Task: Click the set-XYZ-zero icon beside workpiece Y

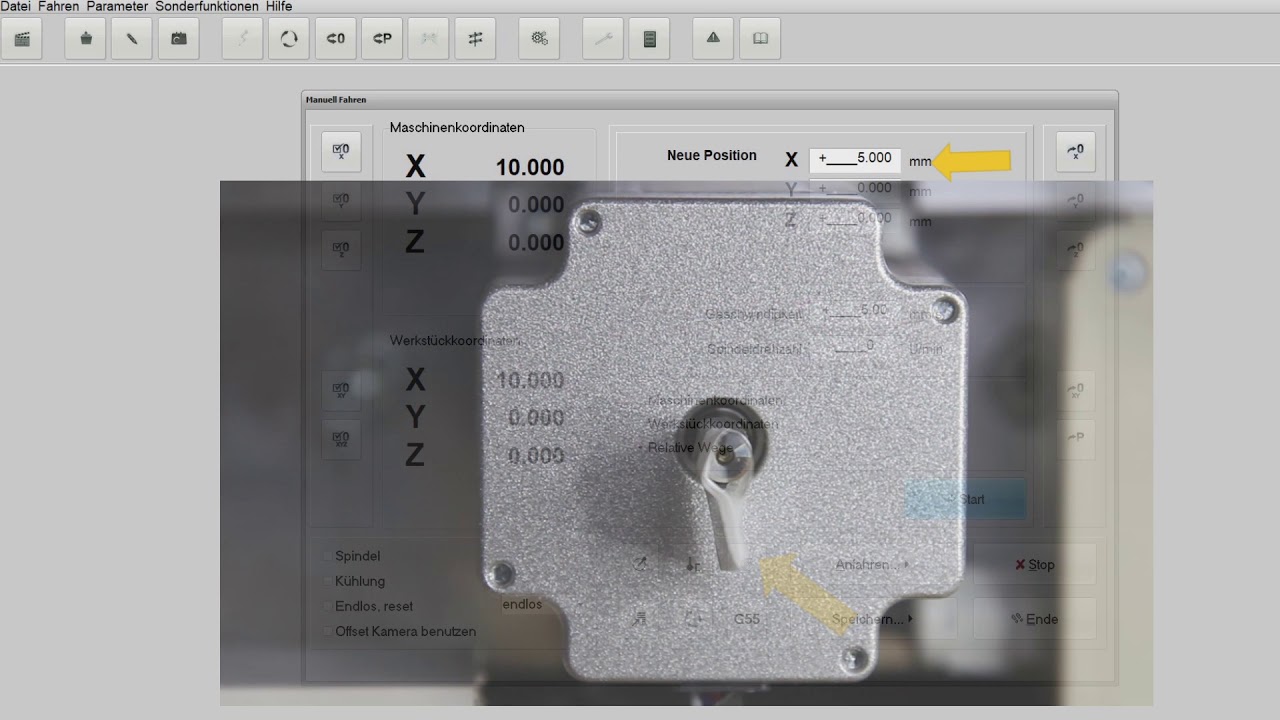Action: (x=341, y=439)
